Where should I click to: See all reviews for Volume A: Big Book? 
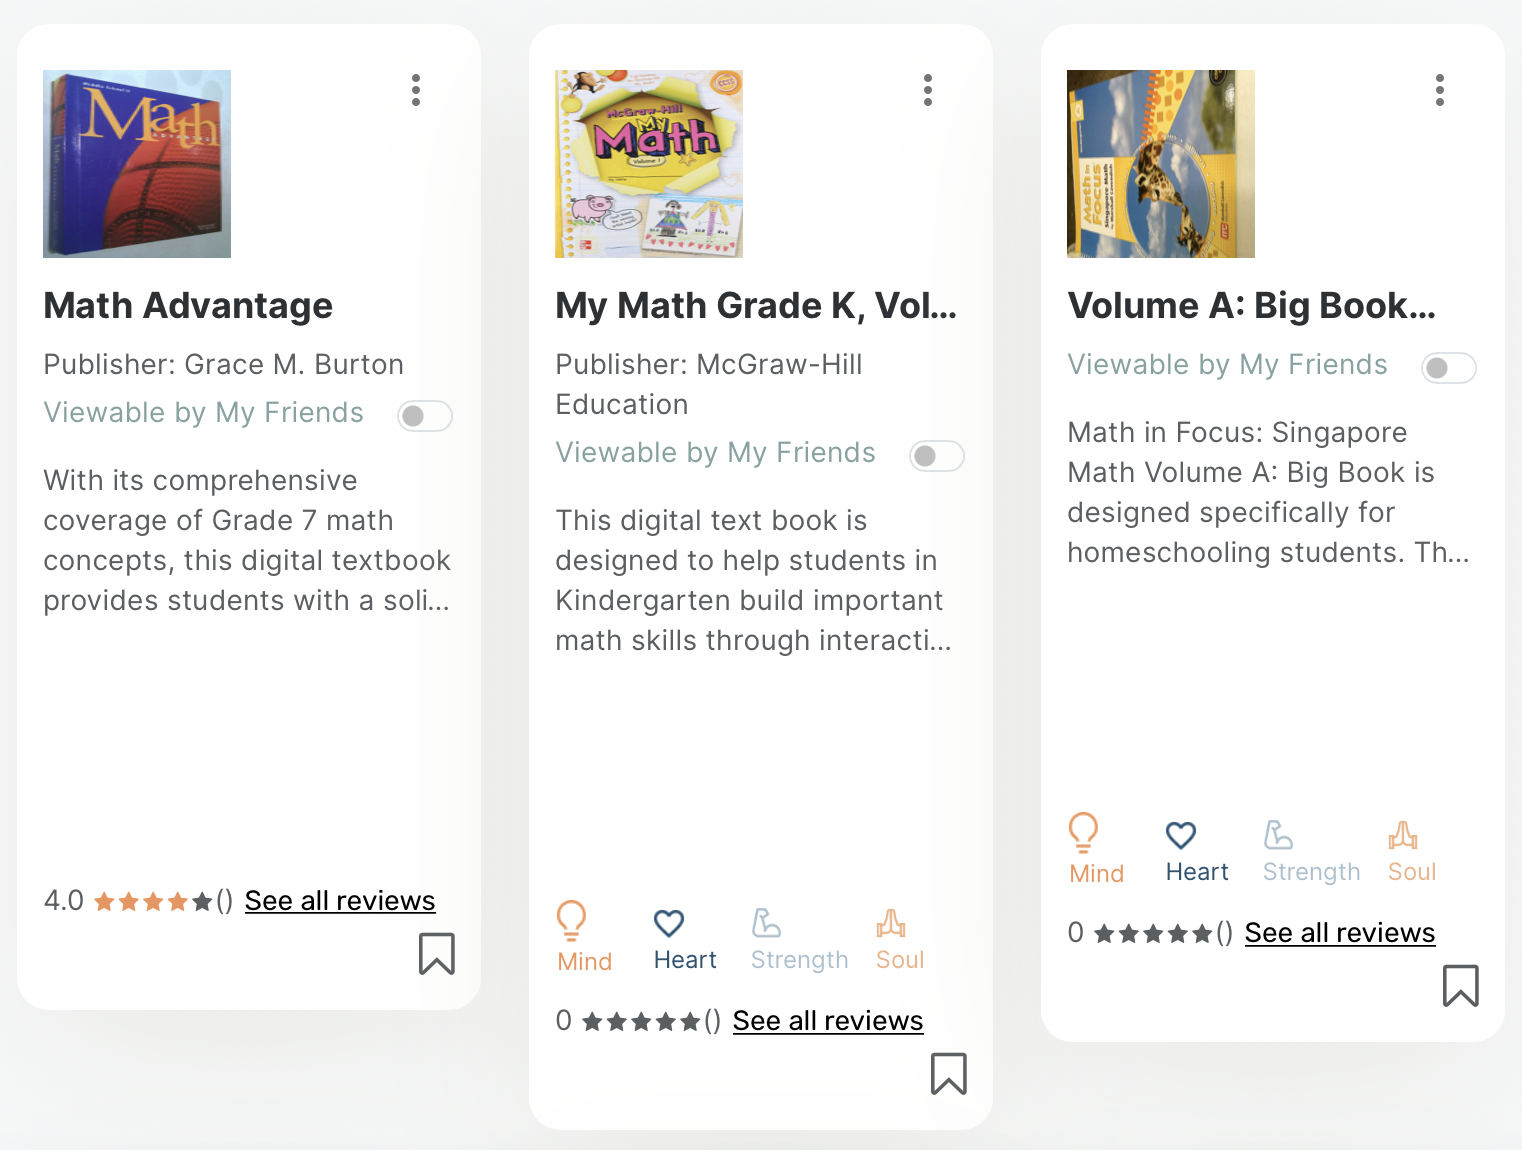click(x=1340, y=933)
